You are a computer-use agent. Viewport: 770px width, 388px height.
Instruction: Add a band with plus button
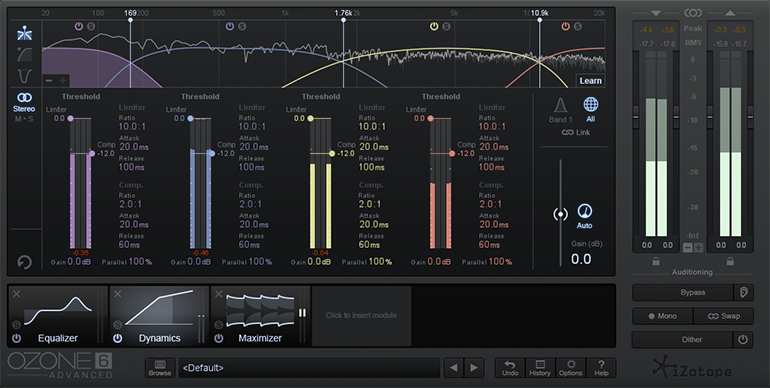pyautogui.click(x=63, y=80)
